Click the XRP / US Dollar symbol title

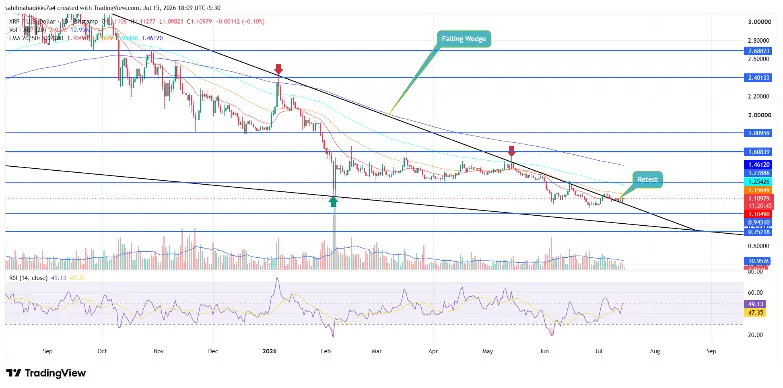coord(32,21)
